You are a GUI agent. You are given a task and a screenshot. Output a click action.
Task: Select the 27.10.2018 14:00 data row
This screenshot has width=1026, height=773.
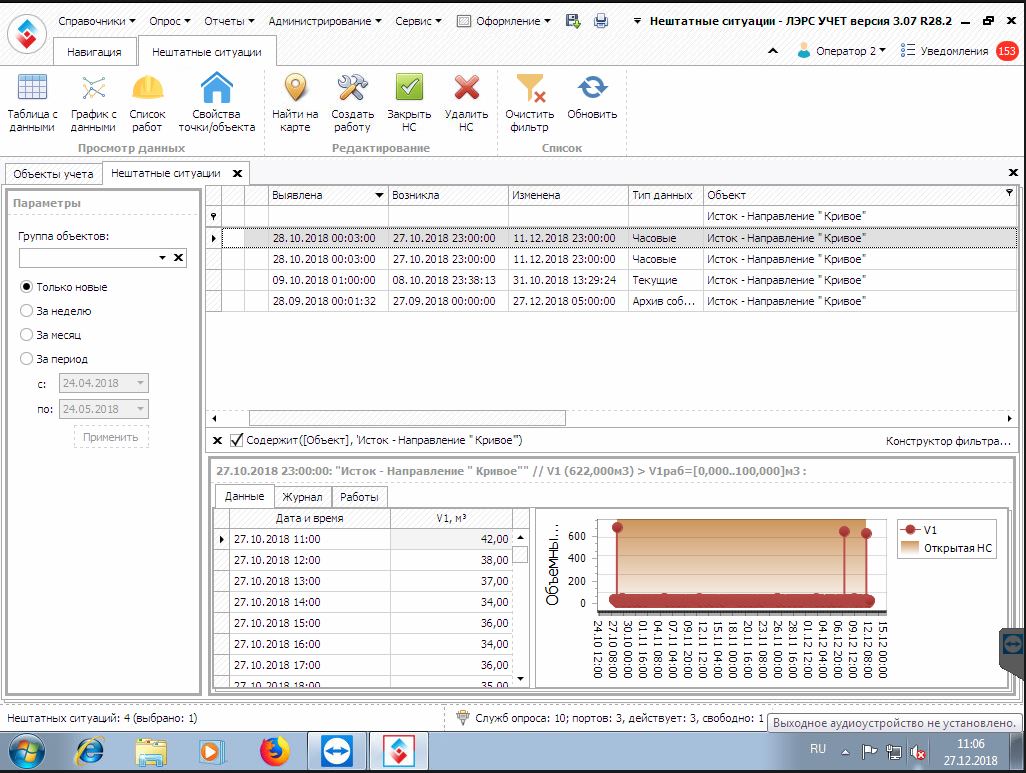(363, 602)
